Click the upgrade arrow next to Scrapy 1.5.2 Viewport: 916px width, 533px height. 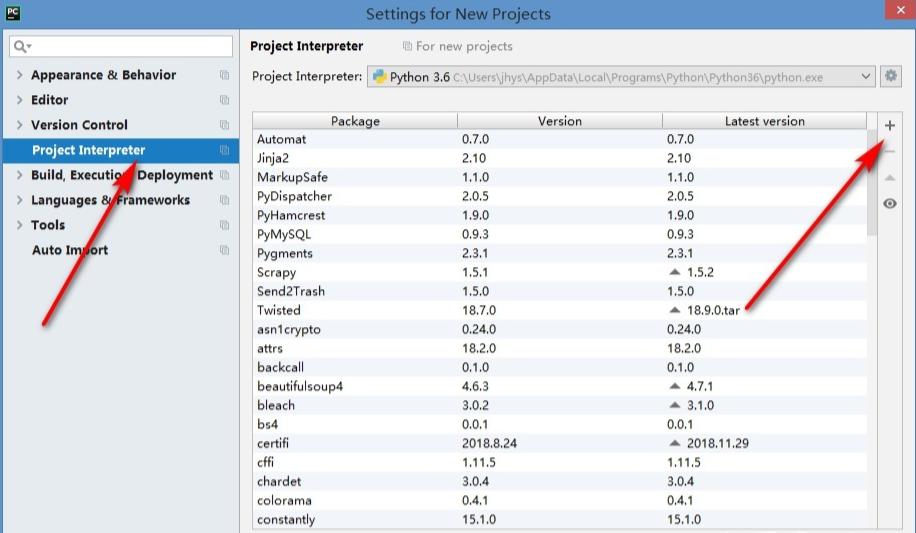click(674, 273)
